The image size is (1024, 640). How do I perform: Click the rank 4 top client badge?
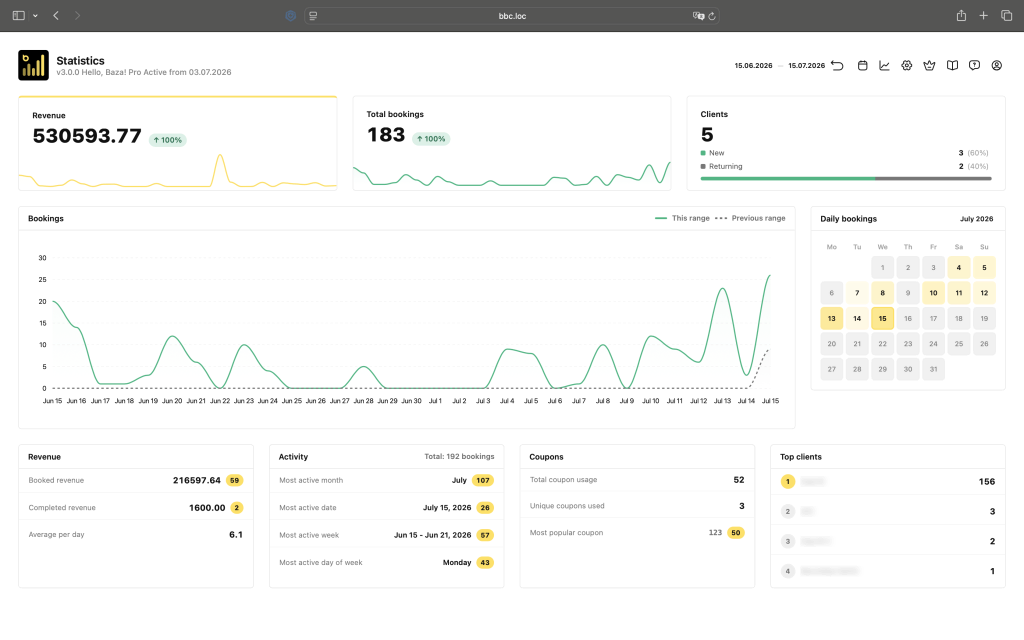pos(788,571)
